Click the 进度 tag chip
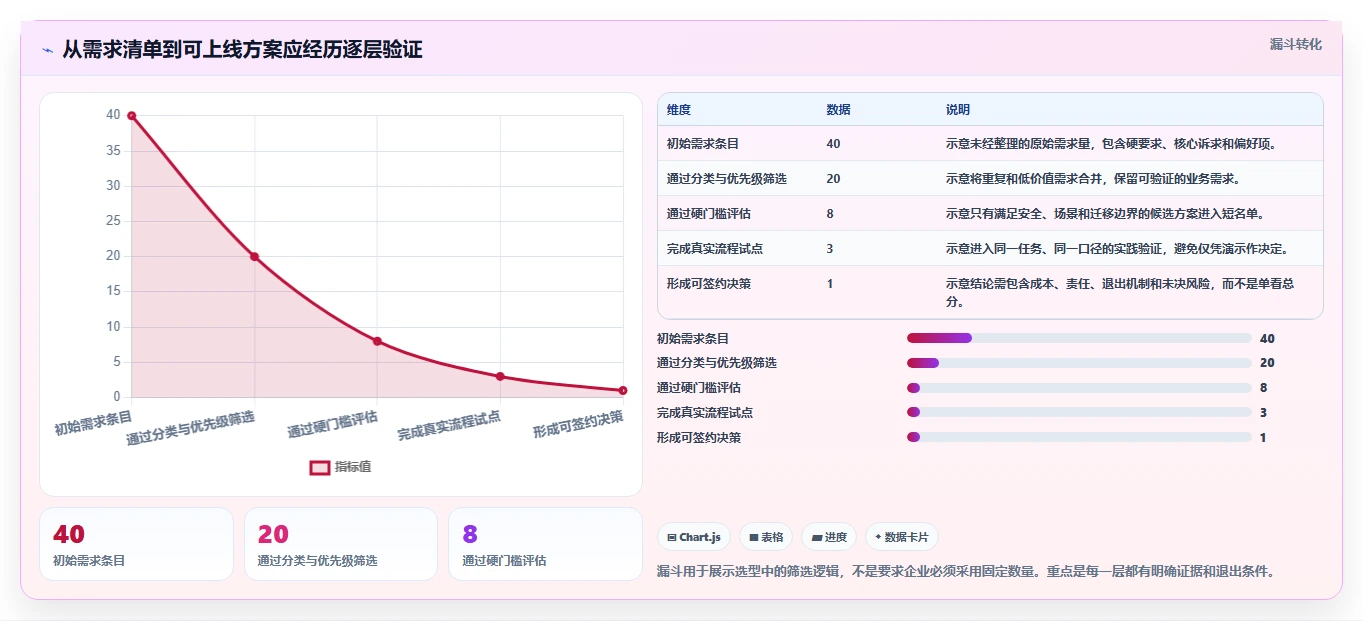This screenshot has width=1363, height=621. tap(829, 537)
